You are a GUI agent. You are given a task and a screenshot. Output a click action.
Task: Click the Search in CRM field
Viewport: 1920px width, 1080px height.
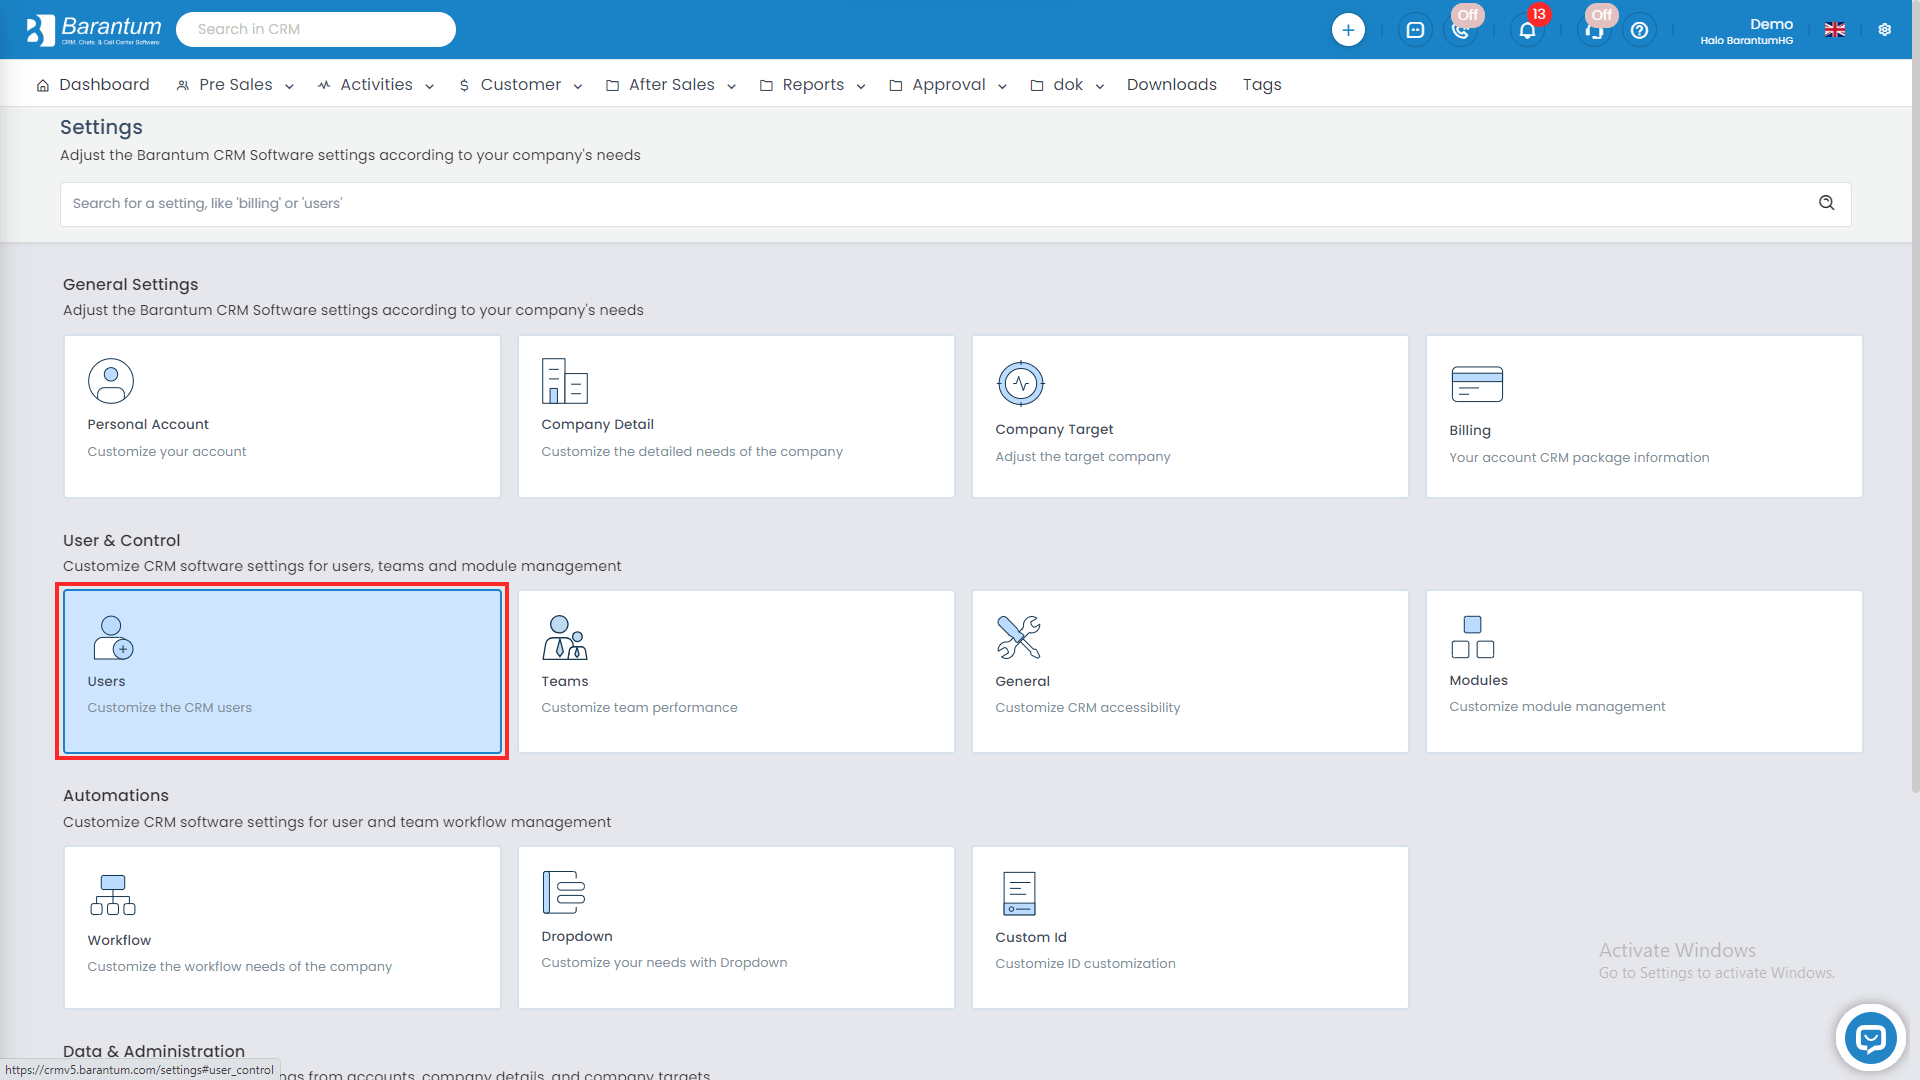pyautogui.click(x=316, y=29)
